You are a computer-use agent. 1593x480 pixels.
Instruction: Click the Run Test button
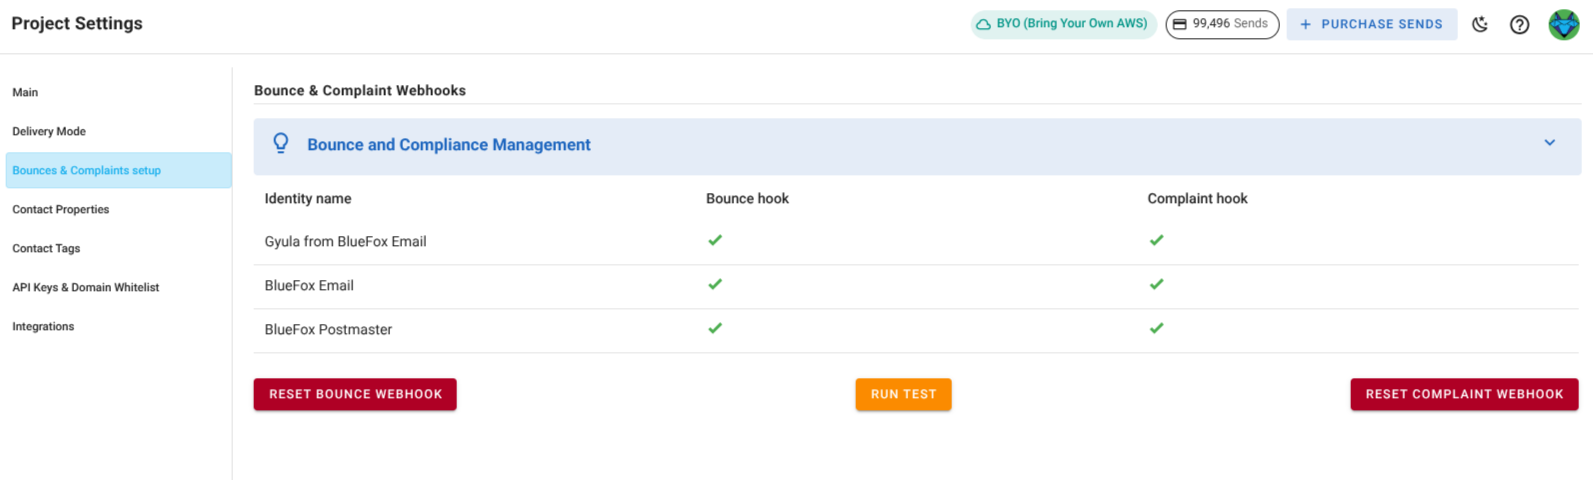point(903,394)
